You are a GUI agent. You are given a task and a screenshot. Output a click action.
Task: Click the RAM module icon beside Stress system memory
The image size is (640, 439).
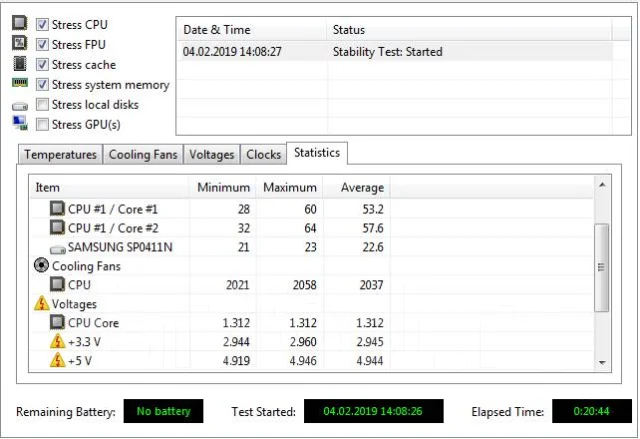tap(20, 83)
